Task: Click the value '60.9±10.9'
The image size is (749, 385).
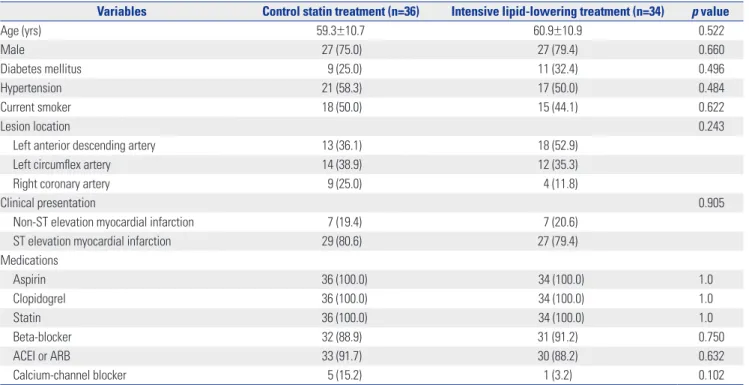Action: tap(557, 31)
